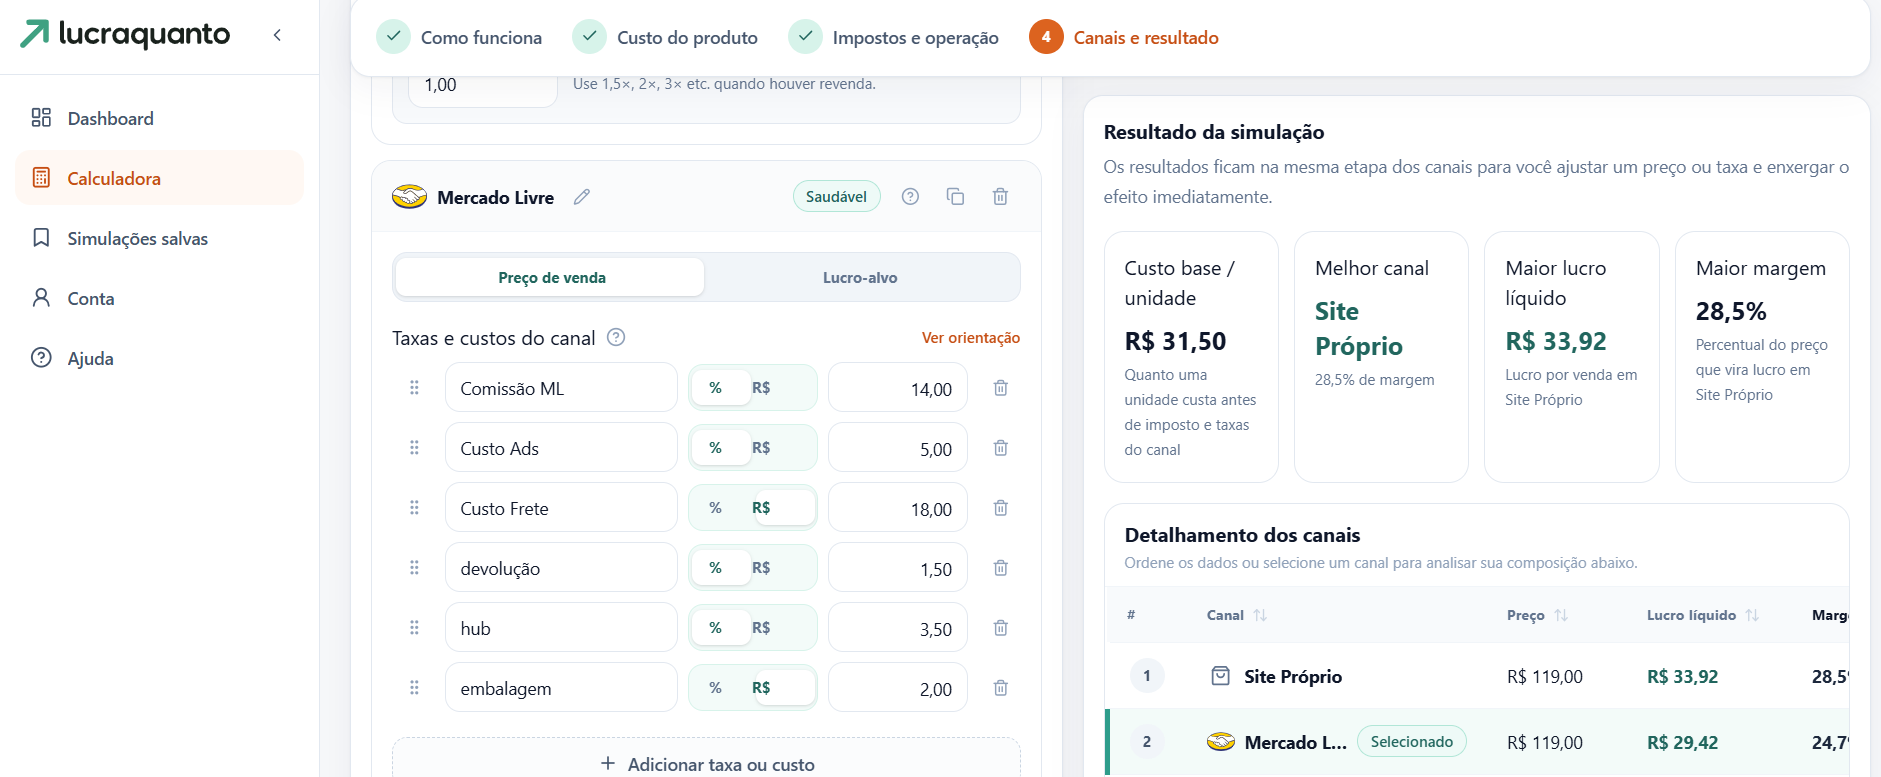Grab the Custo Ads drag handle
This screenshot has height=777, width=1881.
pos(414,447)
